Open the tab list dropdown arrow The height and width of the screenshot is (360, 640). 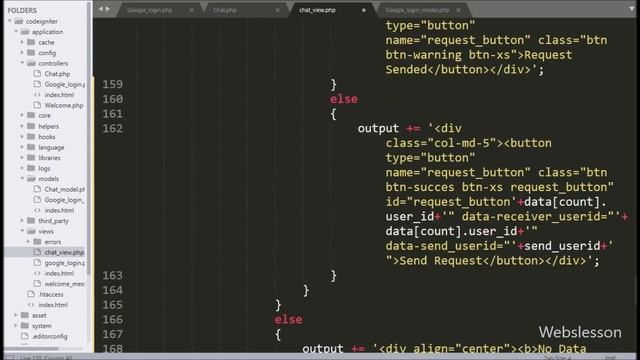point(631,9)
